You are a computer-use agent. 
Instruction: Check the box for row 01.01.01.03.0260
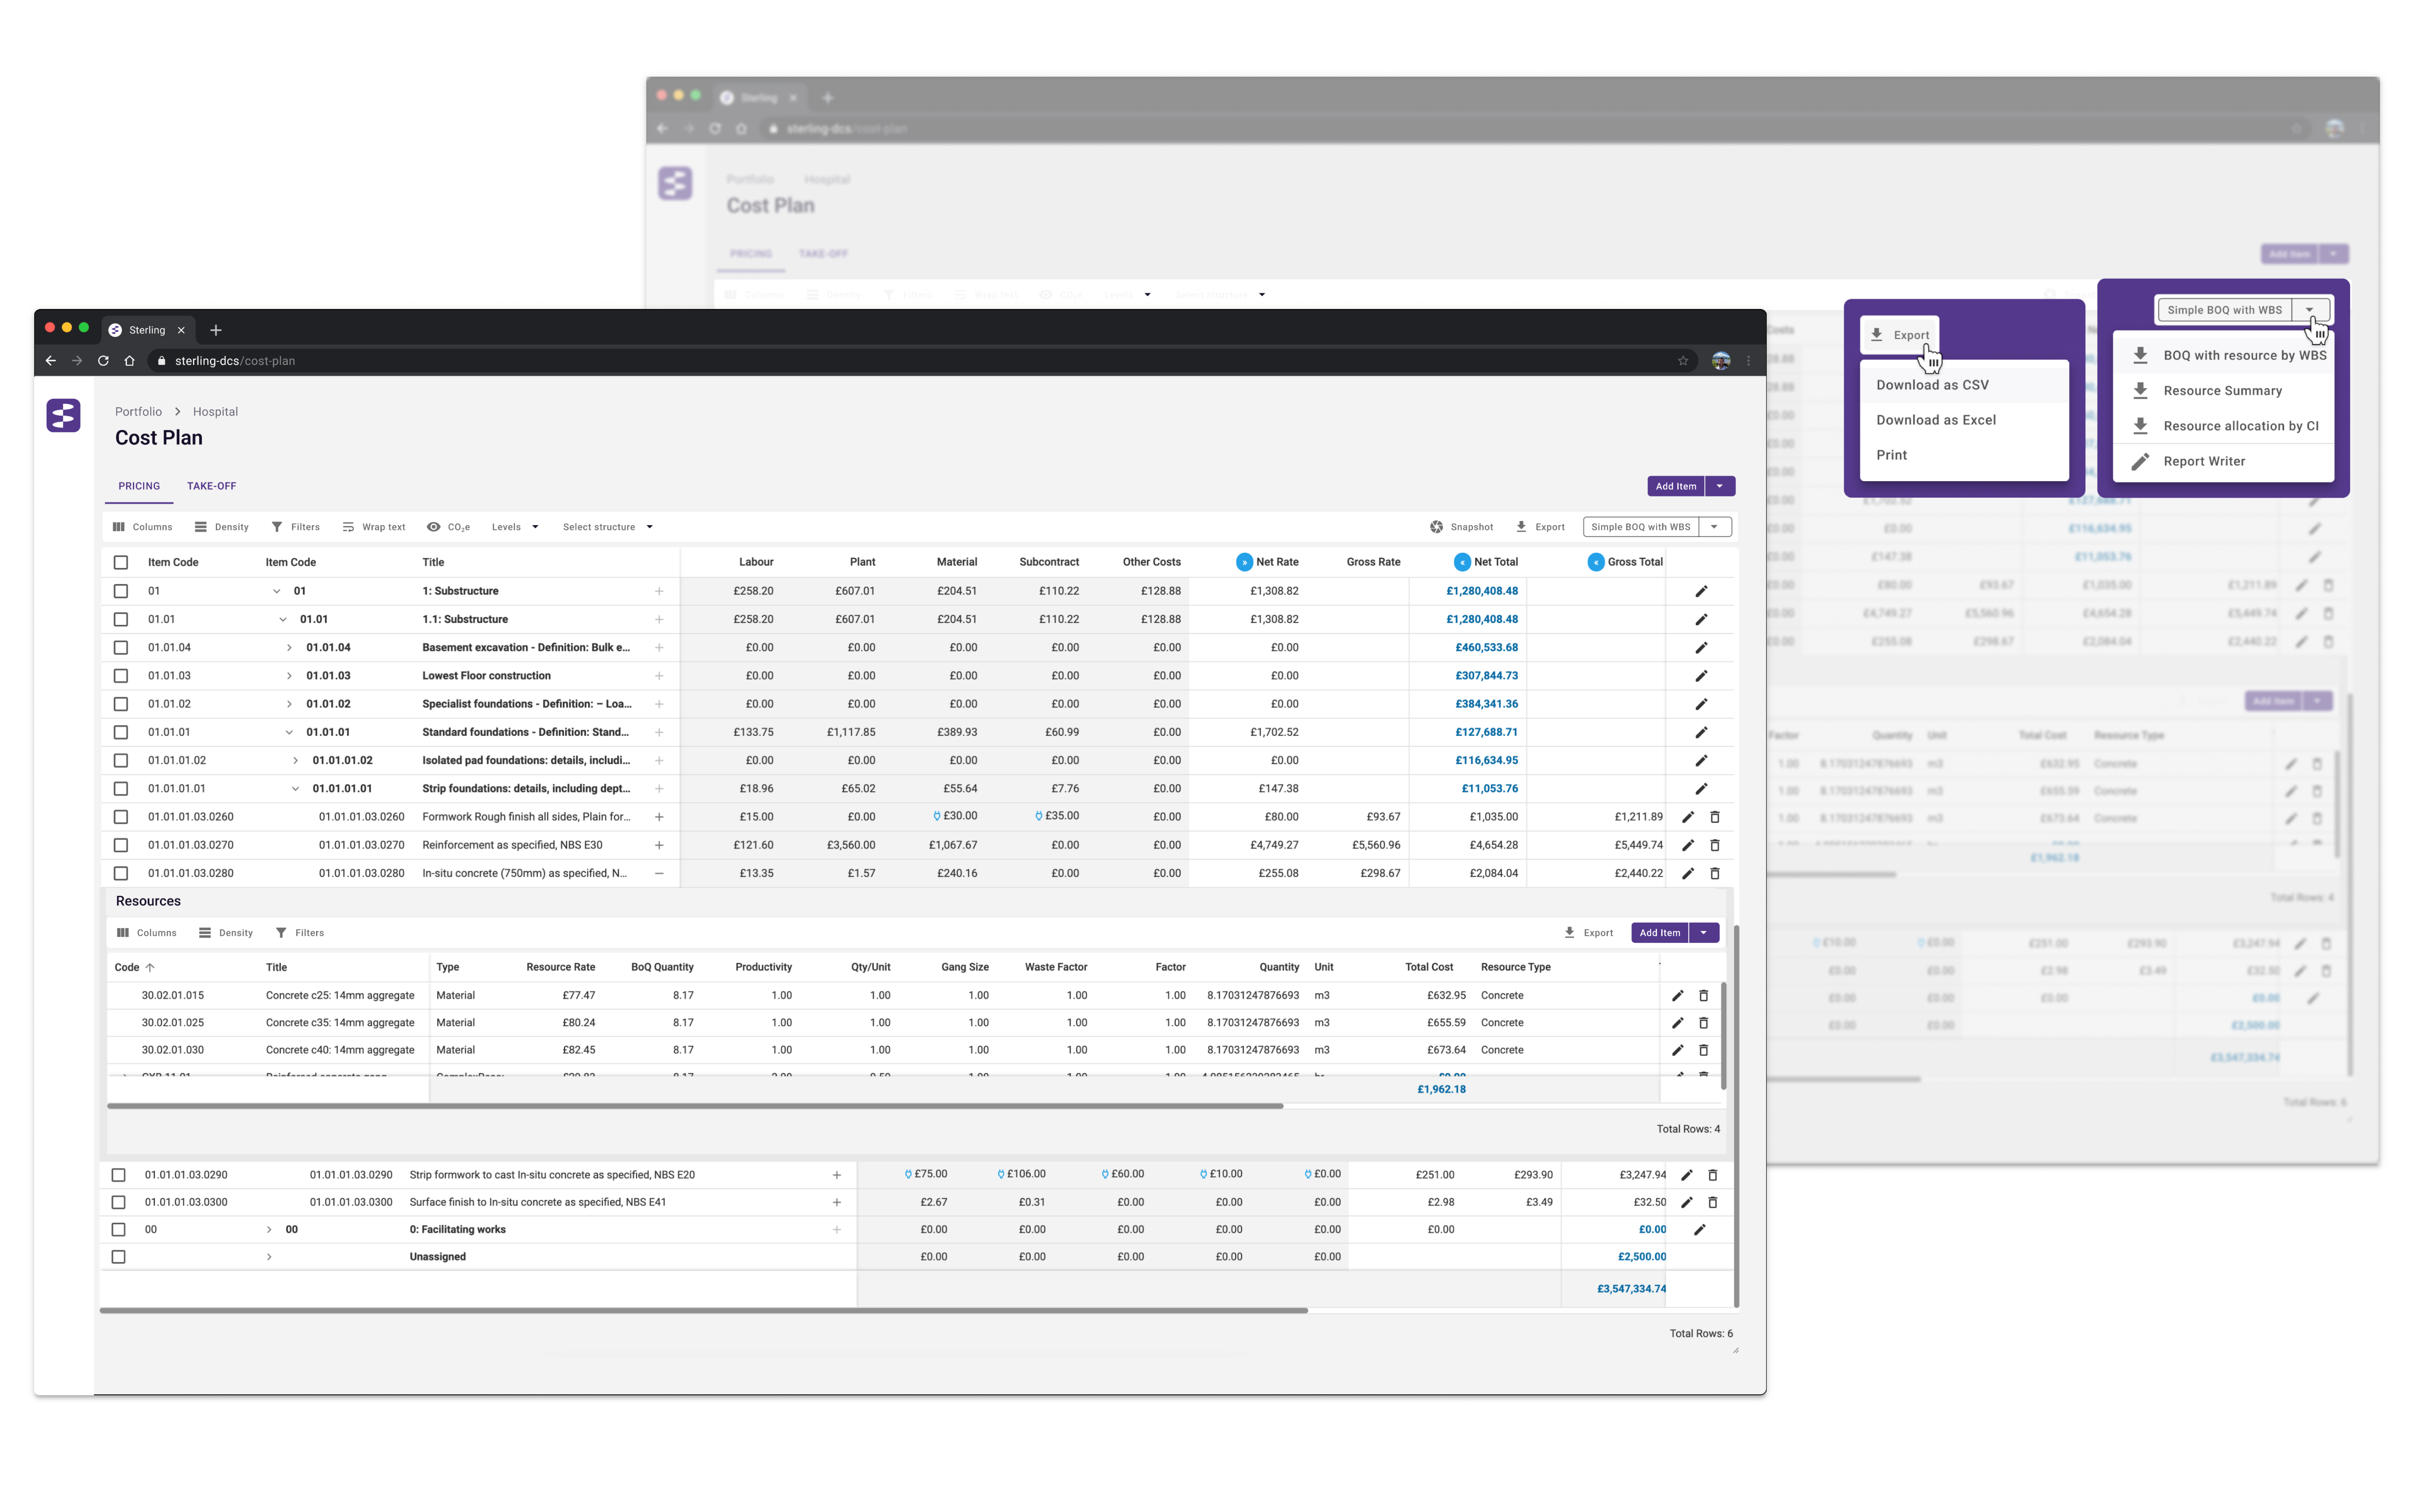click(121, 817)
